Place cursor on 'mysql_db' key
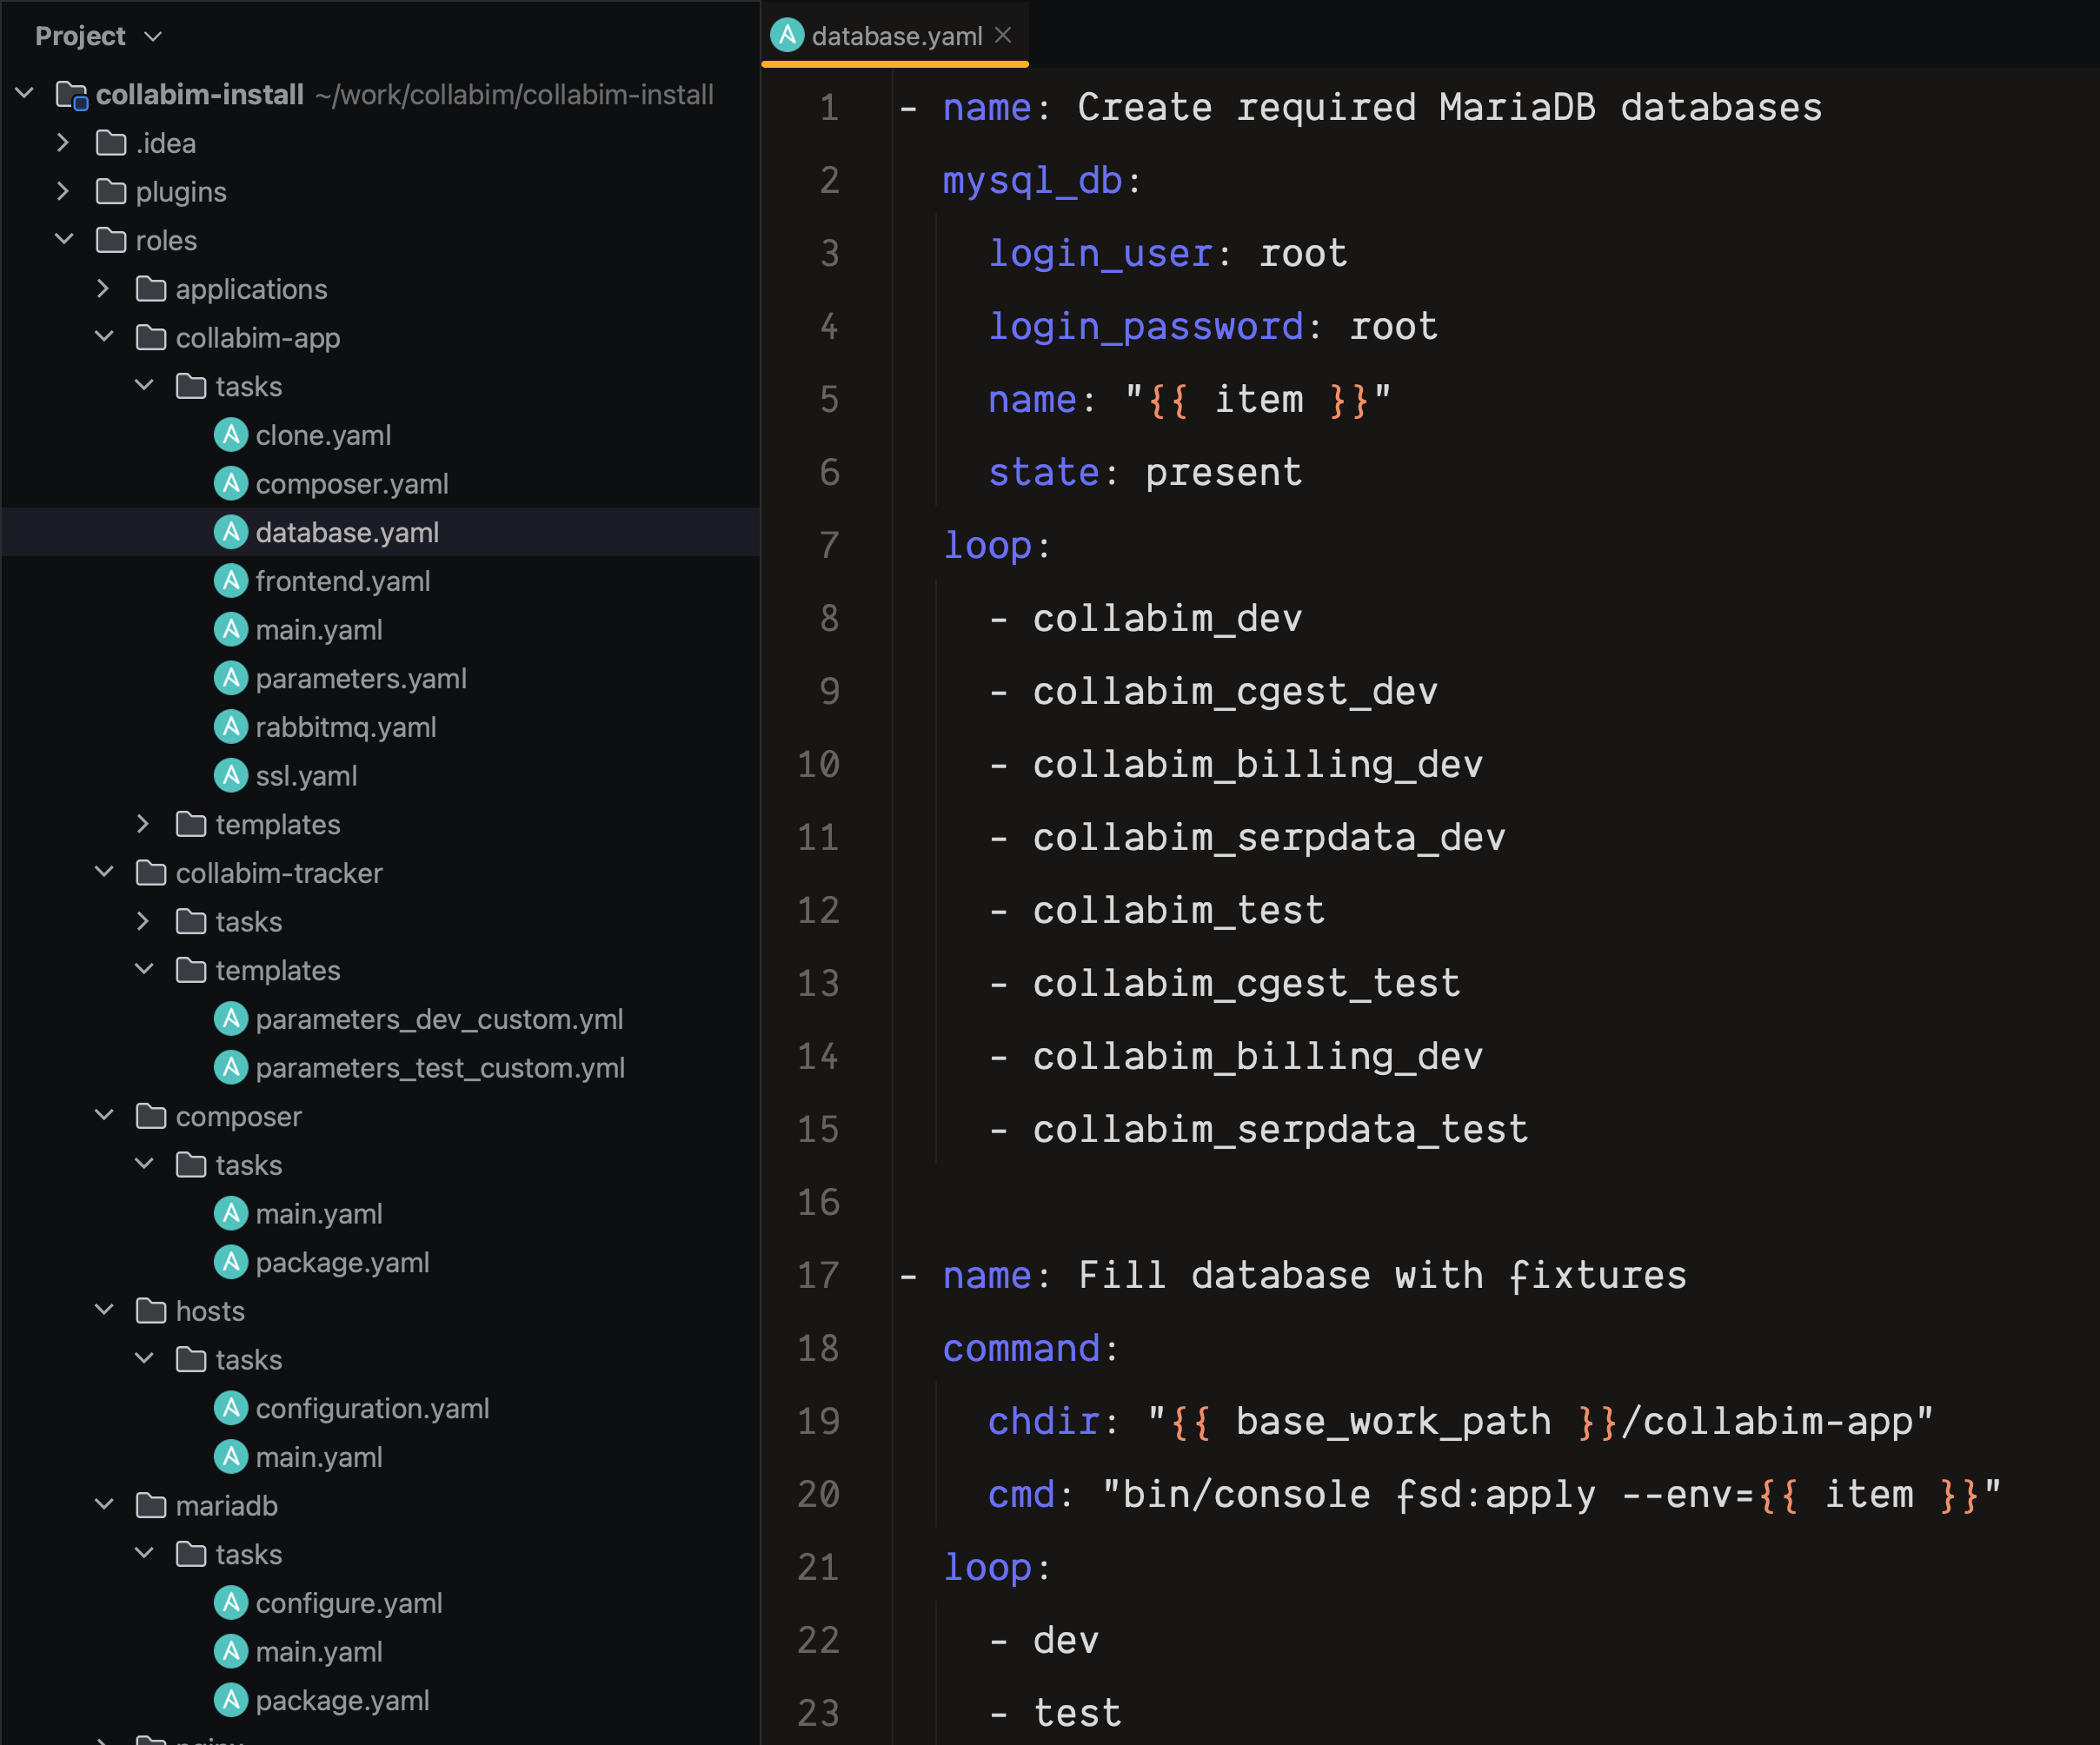This screenshot has height=1745, width=2100. tap(1032, 181)
